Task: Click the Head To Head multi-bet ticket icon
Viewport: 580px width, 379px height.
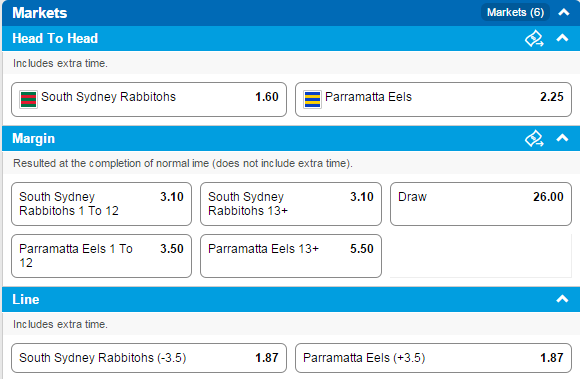Action: pyautogui.click(x=534, y=38)
